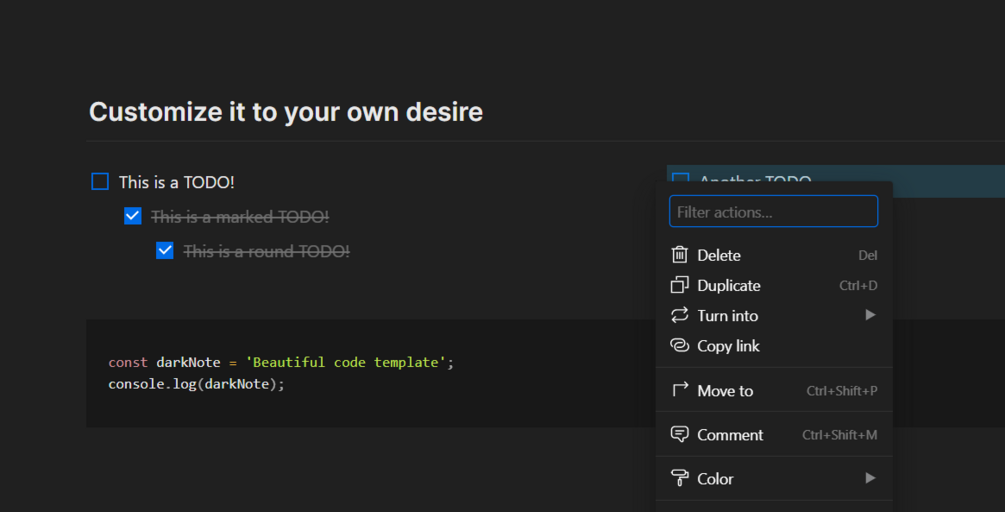
Task: Check the "This is a TODO!" checkbox
Action: [100, 182]
